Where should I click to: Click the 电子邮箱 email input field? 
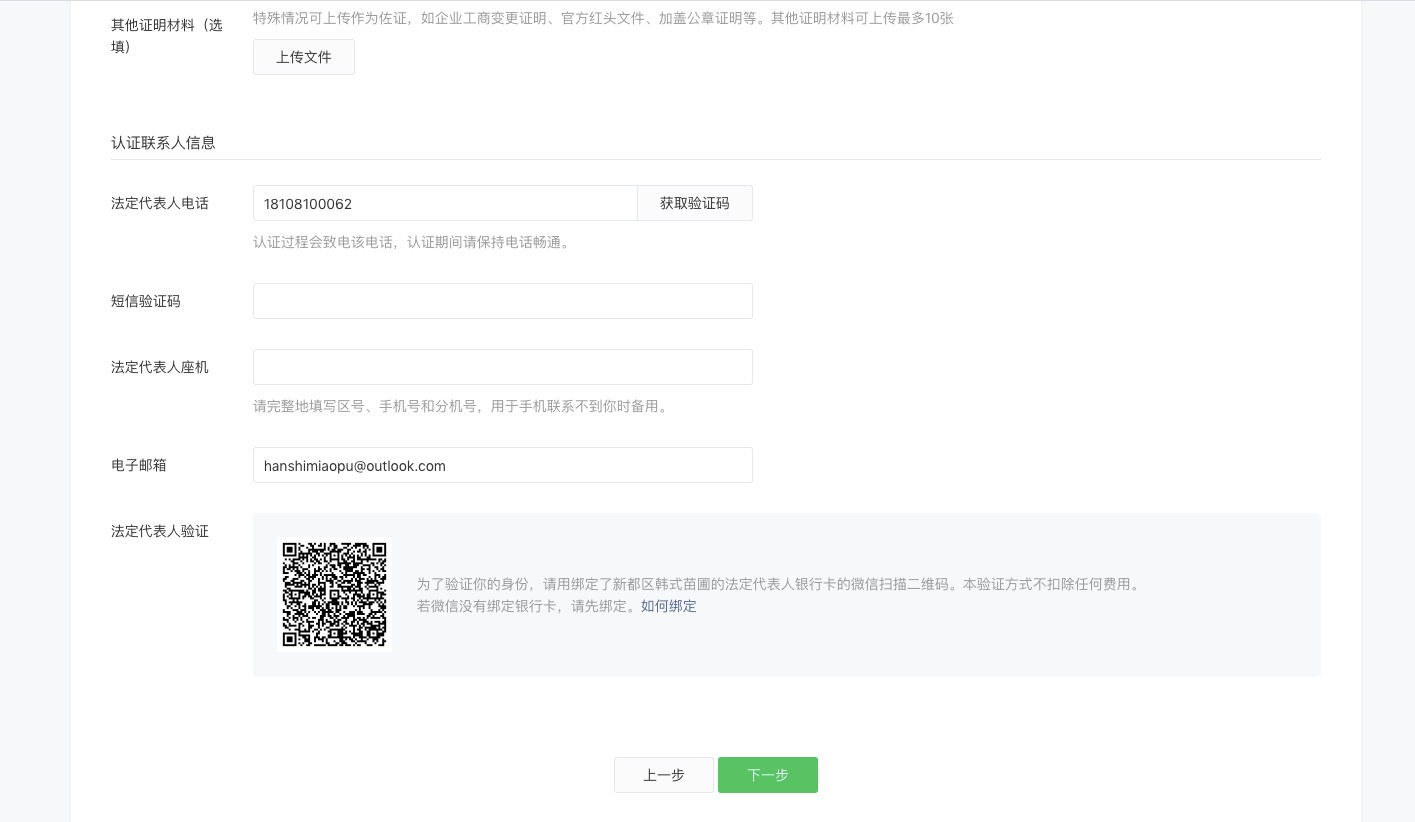503,465
